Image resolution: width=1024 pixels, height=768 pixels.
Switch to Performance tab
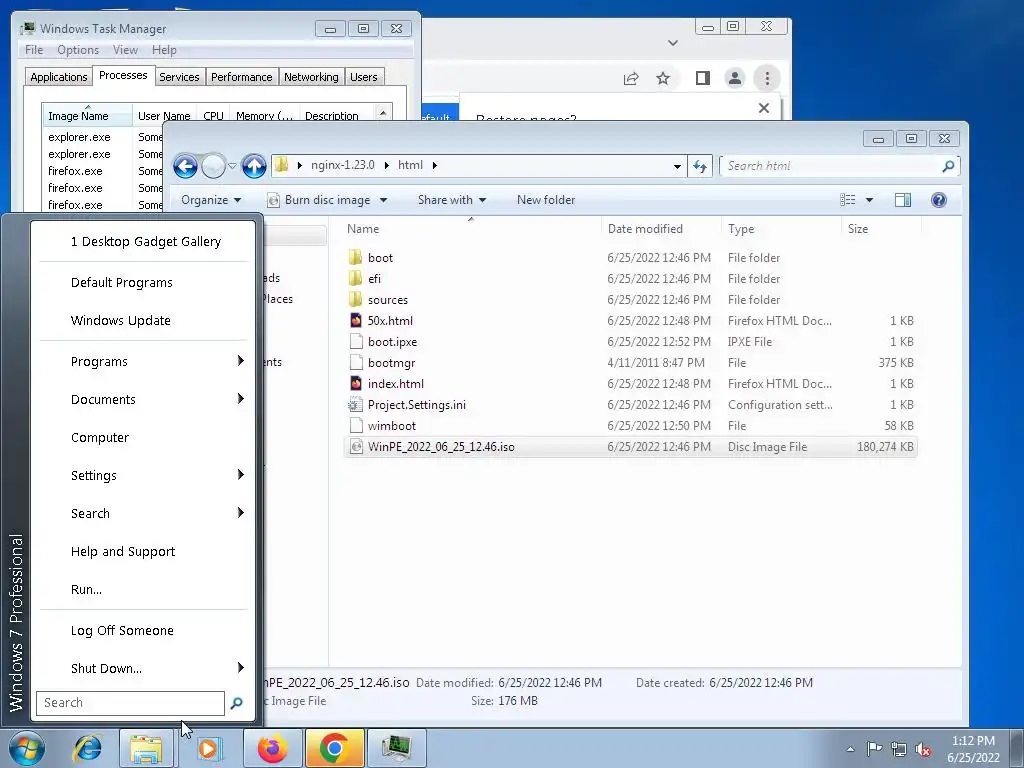pyautogui.click(x=242, y=77)
